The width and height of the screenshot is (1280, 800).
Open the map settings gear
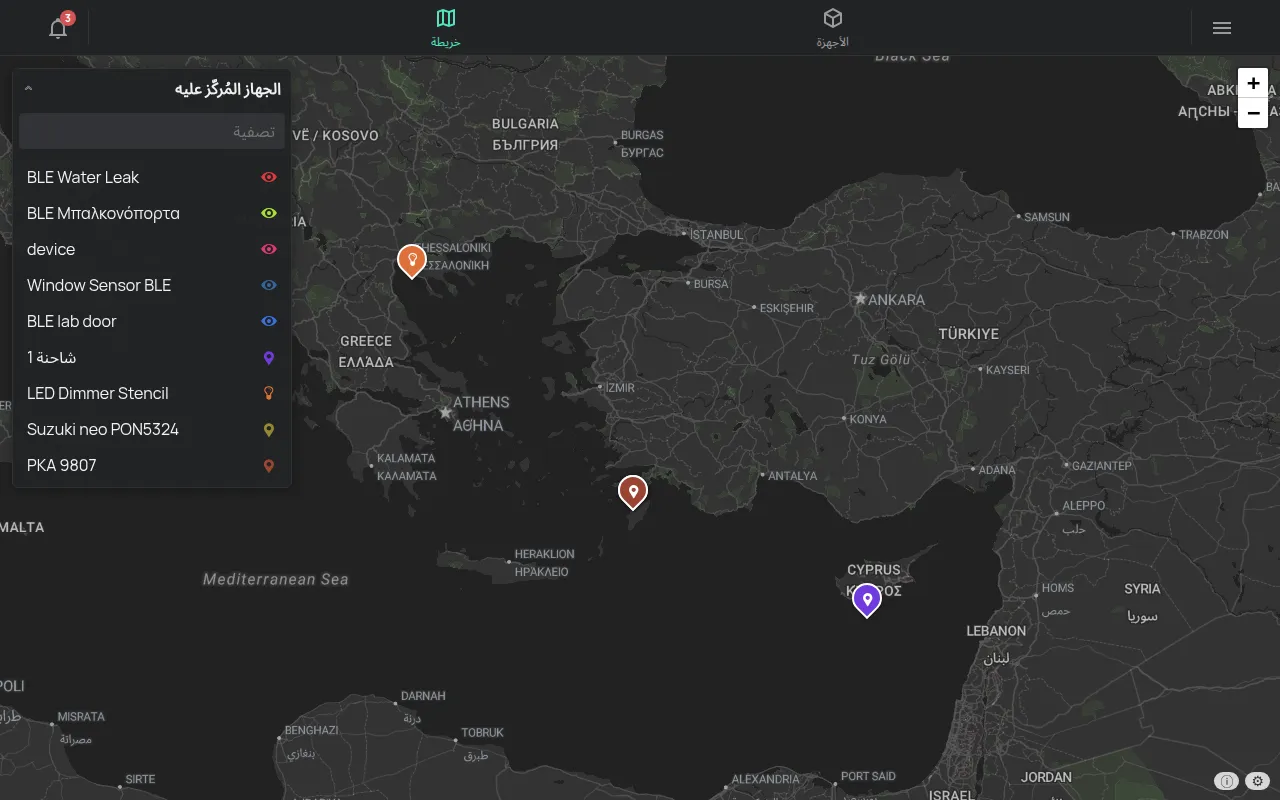point(1258,781)
